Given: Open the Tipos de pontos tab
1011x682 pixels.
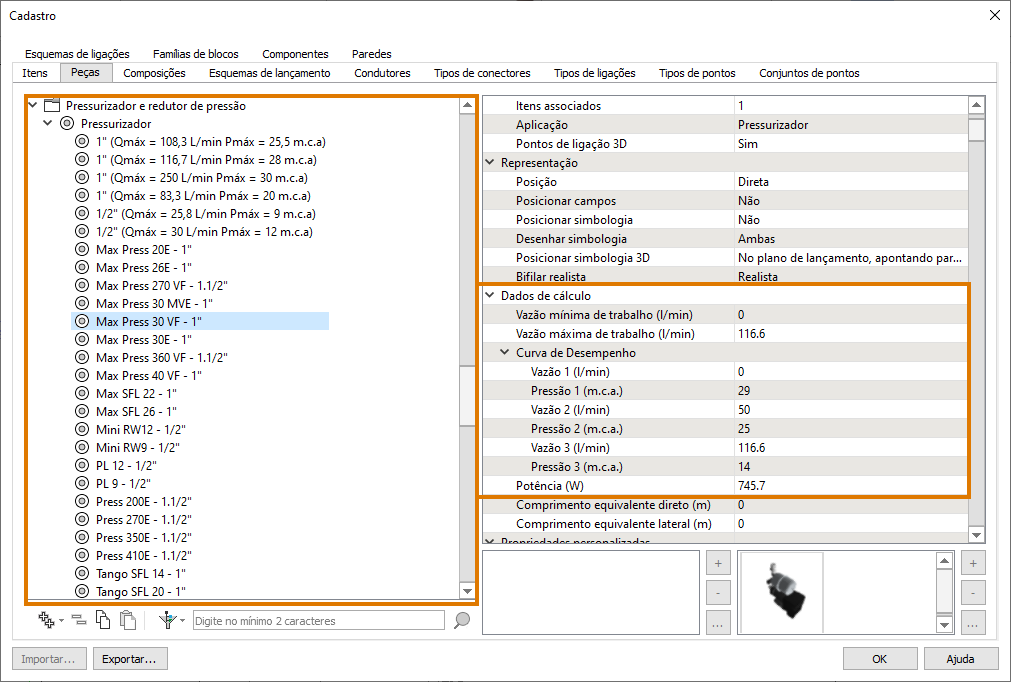Looking at the screenshot, I should [x=697, y=73].
